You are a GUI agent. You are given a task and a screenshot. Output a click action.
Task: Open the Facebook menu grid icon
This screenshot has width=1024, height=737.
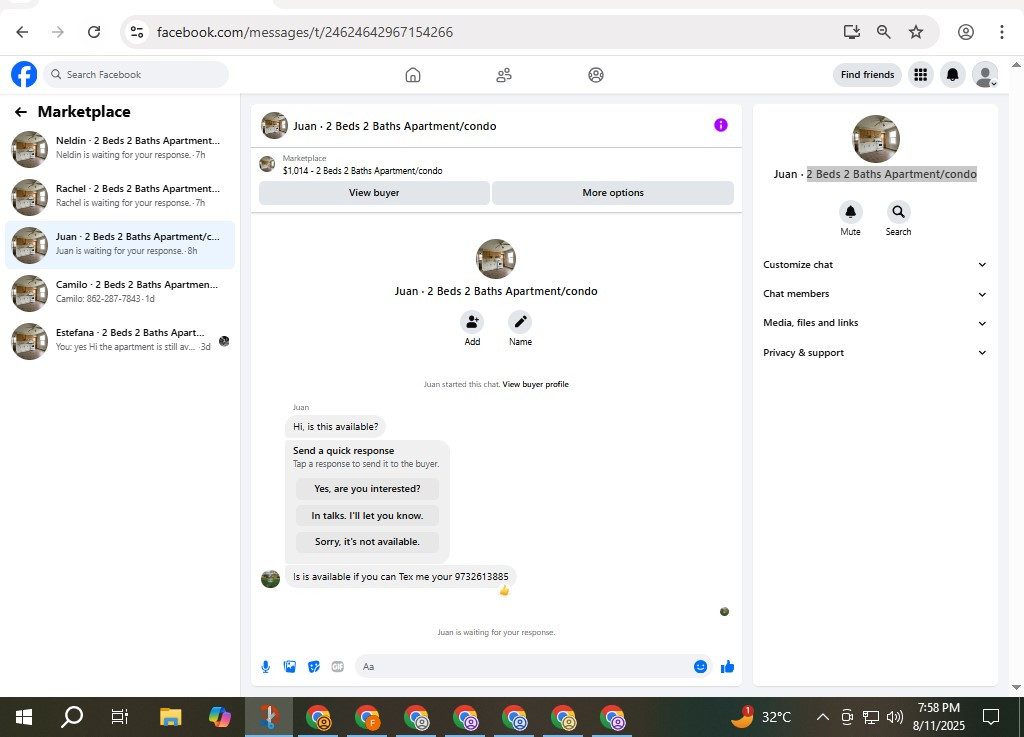tap(920, 74)
